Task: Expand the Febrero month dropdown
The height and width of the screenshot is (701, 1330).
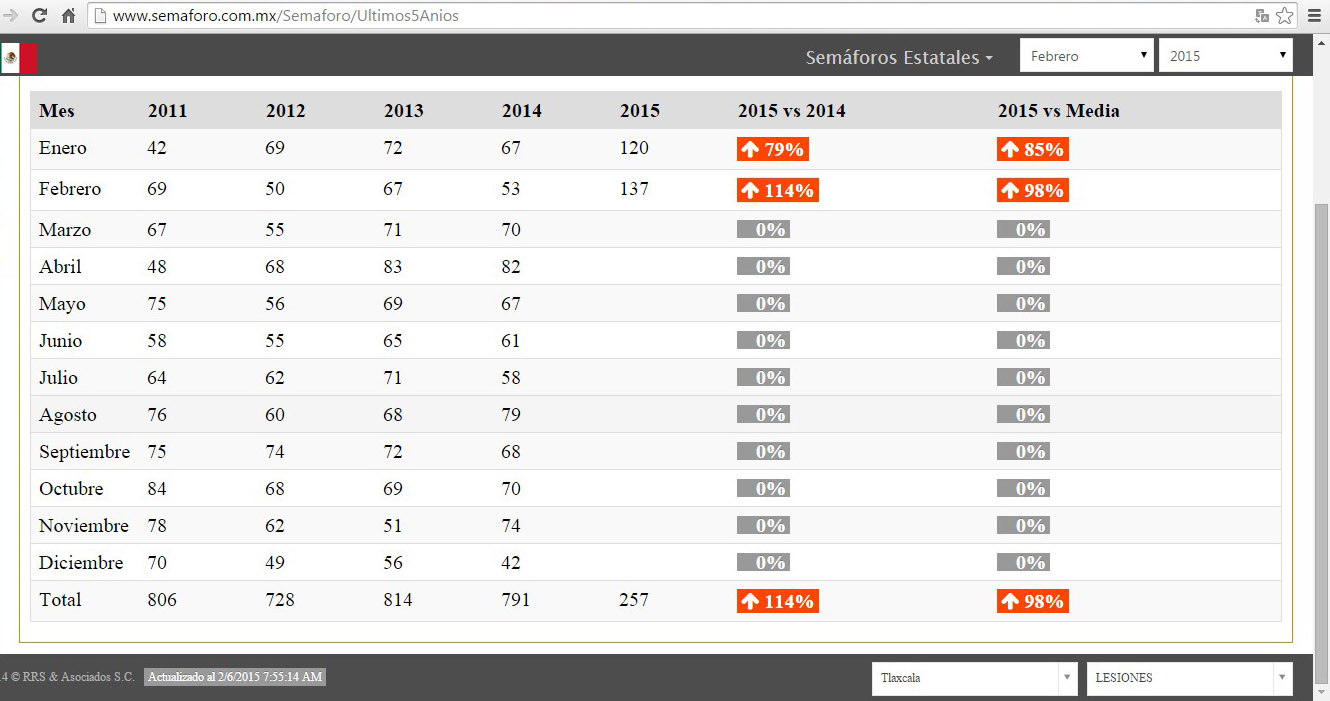Action: 1086,56
